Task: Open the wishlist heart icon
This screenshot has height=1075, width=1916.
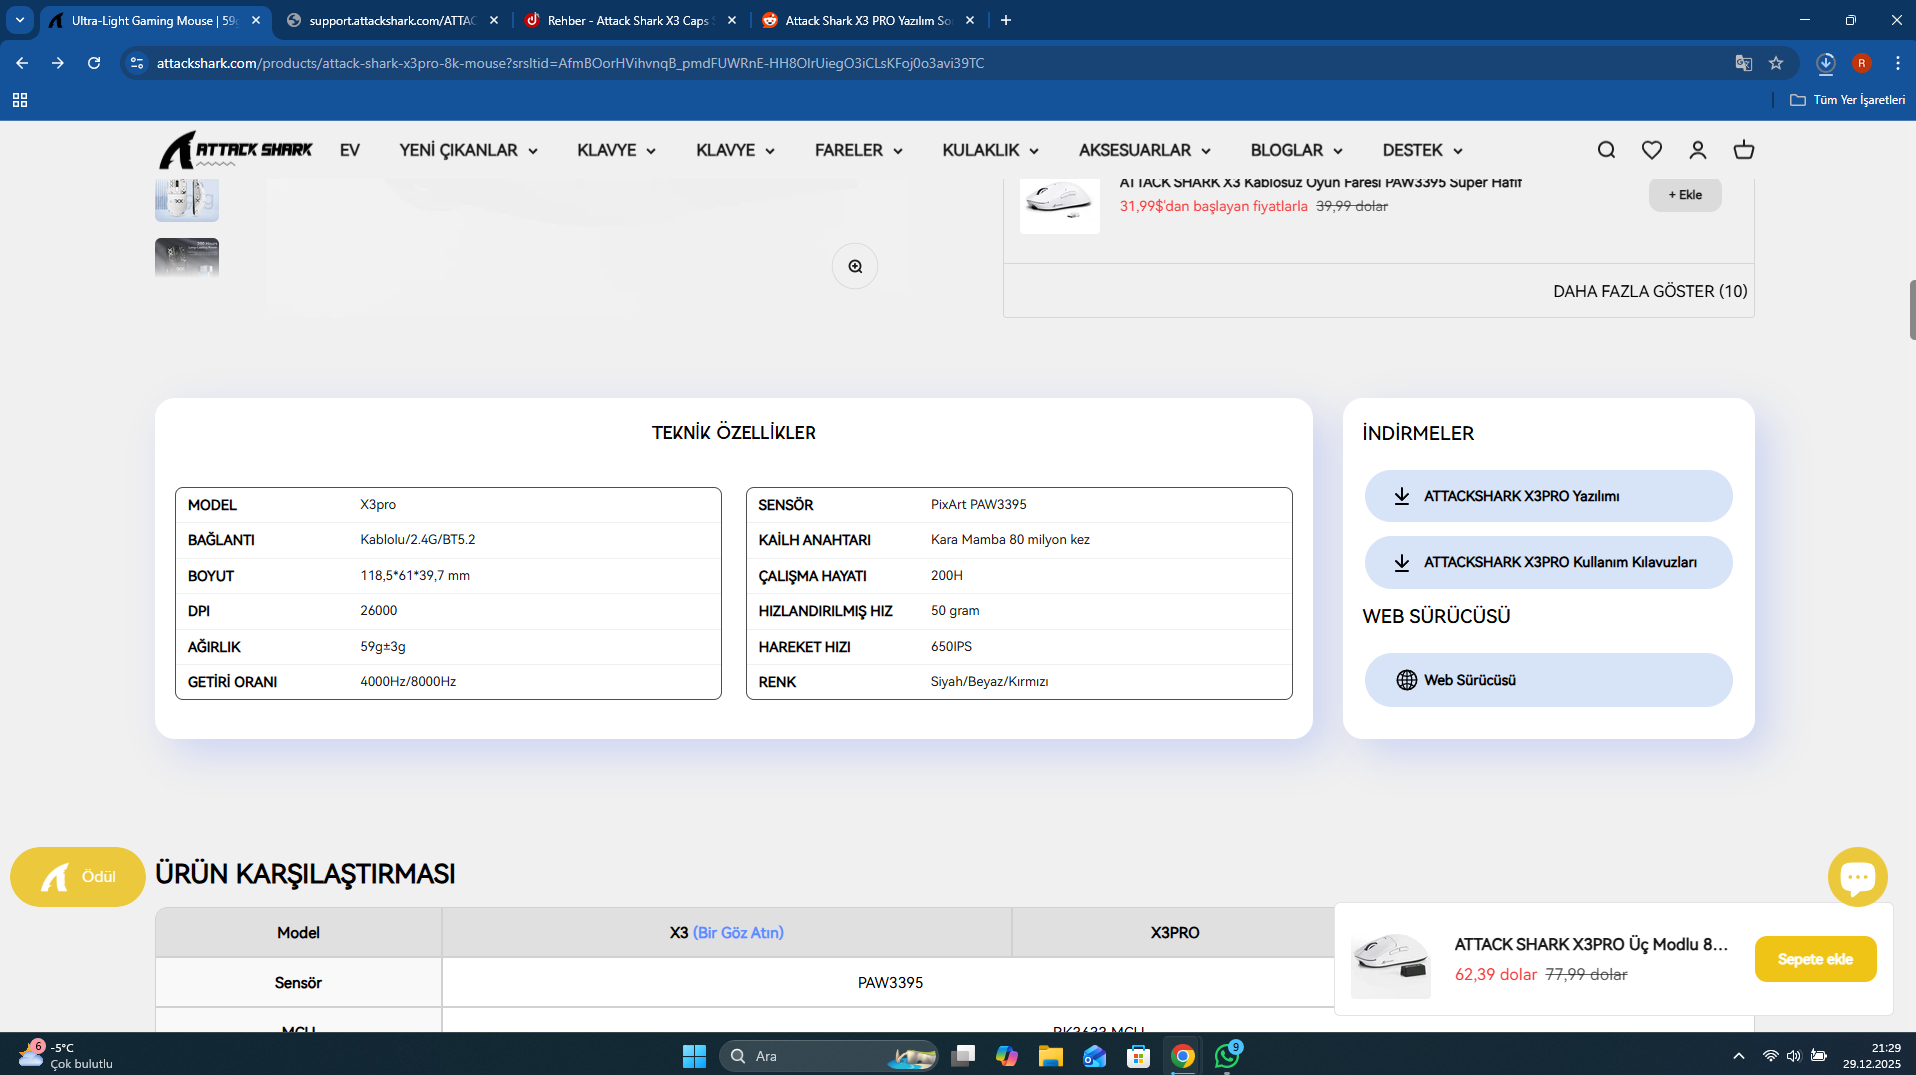Action: [x=1652, y=150]
